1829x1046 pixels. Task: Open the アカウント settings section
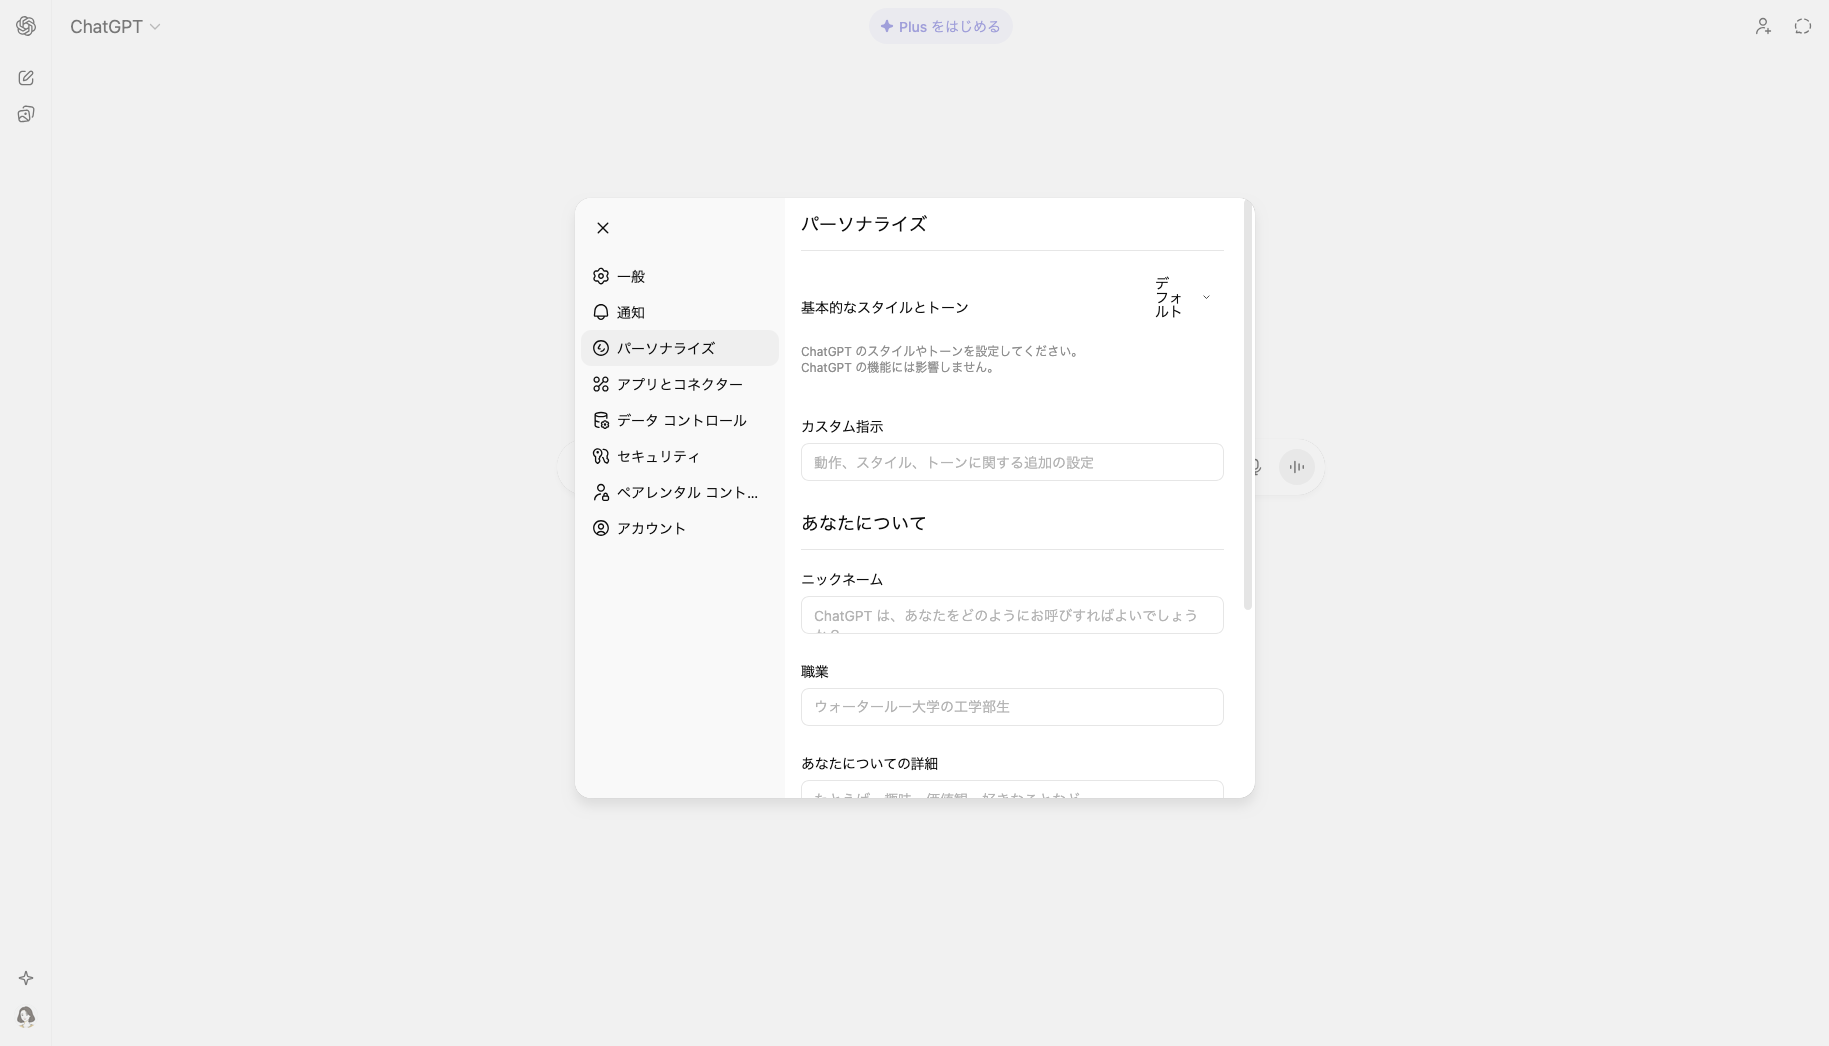pyautogui.click(x=651, y=528)
